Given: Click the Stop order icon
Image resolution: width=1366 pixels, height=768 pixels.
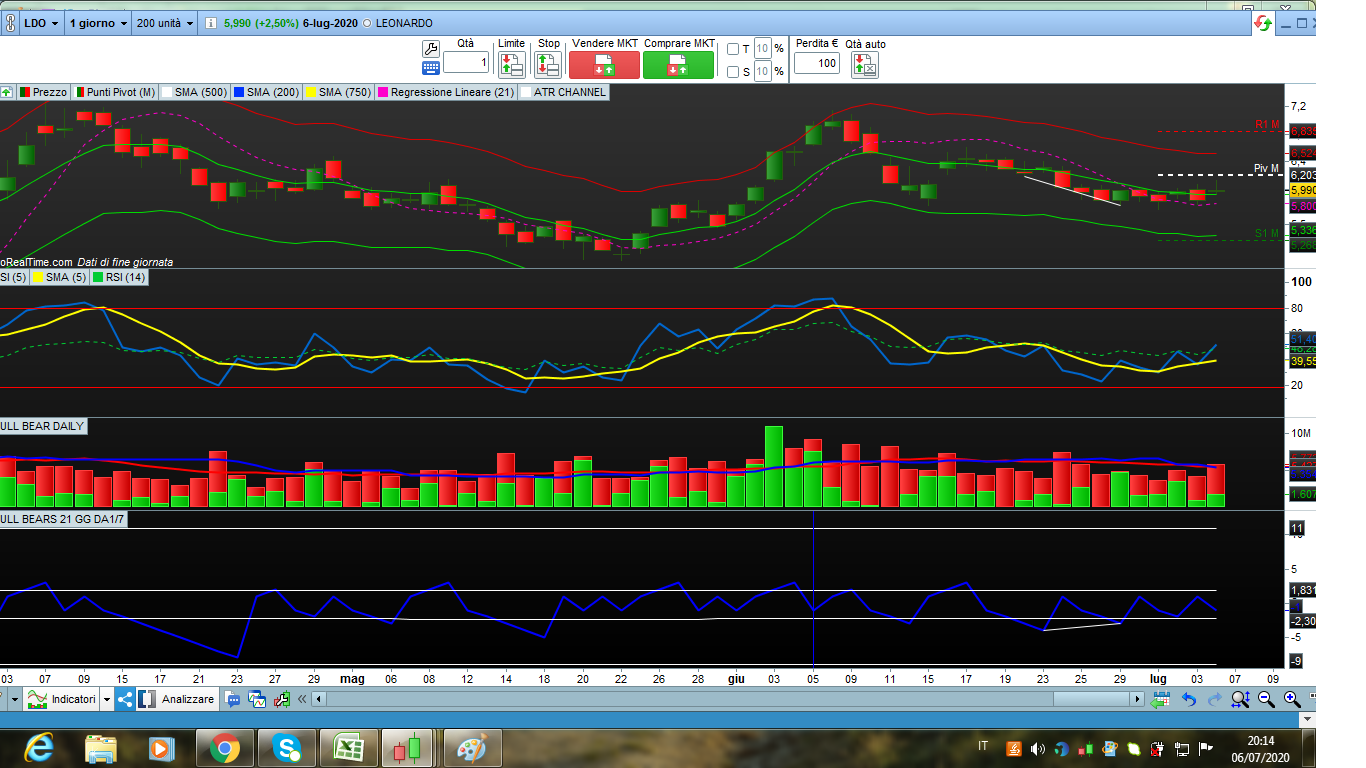Looking at the screenshot, I should tap(548, 65).
